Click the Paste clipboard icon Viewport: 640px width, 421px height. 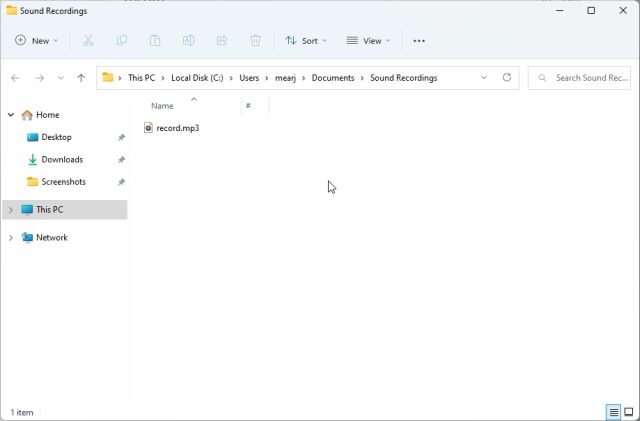[x=155, y=40]
